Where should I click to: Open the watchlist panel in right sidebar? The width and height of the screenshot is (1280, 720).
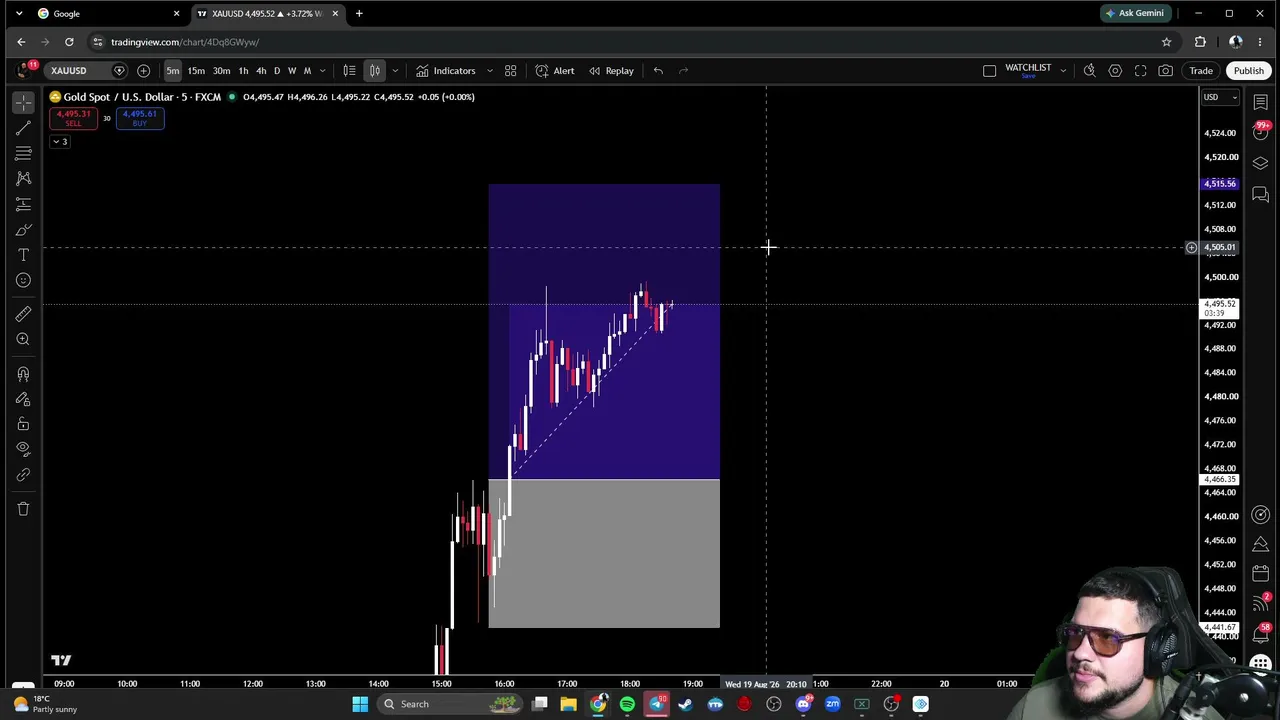pos(1260,102)
